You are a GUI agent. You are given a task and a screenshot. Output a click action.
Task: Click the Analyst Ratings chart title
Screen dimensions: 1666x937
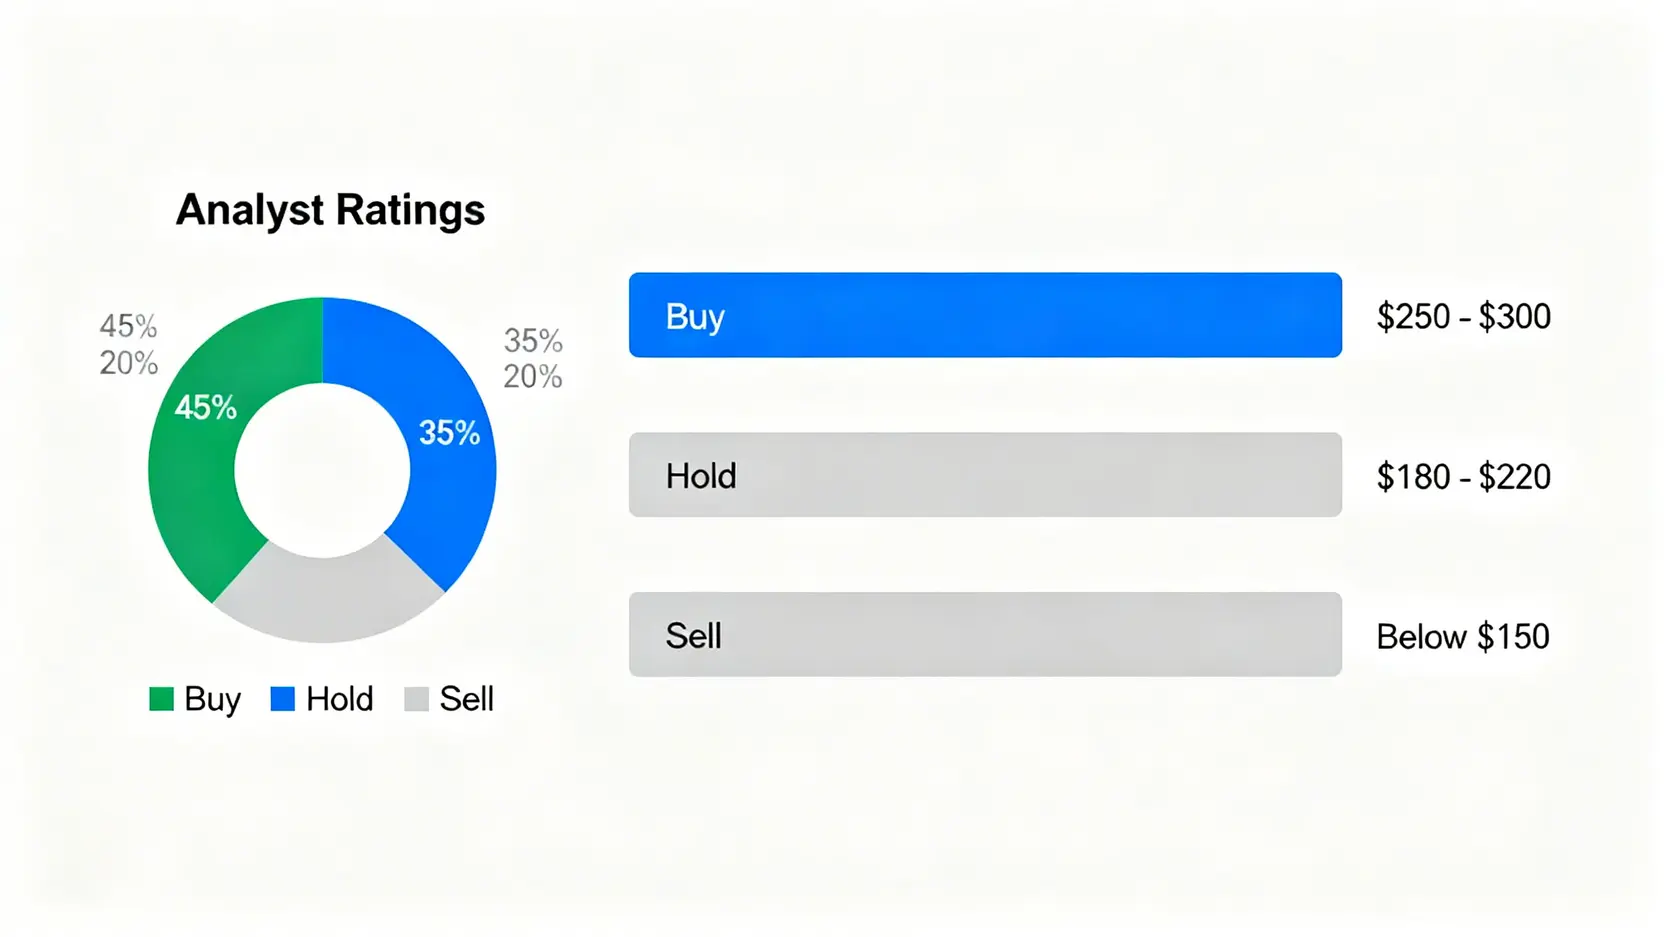[330, 210]
